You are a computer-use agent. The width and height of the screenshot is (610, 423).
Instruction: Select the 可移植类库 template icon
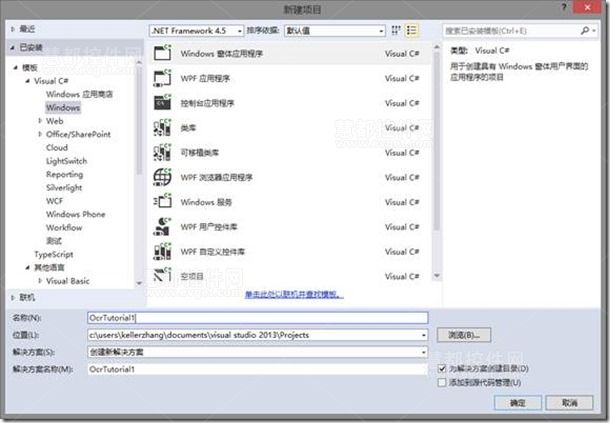point(163,153)
